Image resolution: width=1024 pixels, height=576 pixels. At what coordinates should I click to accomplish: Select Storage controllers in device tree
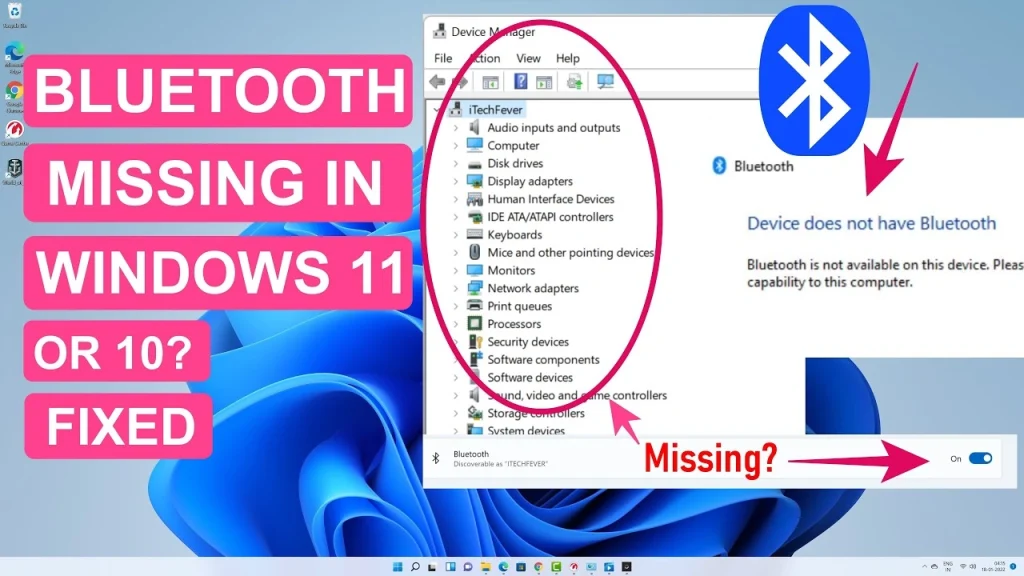pyautogui.click(x=536, y=413)
